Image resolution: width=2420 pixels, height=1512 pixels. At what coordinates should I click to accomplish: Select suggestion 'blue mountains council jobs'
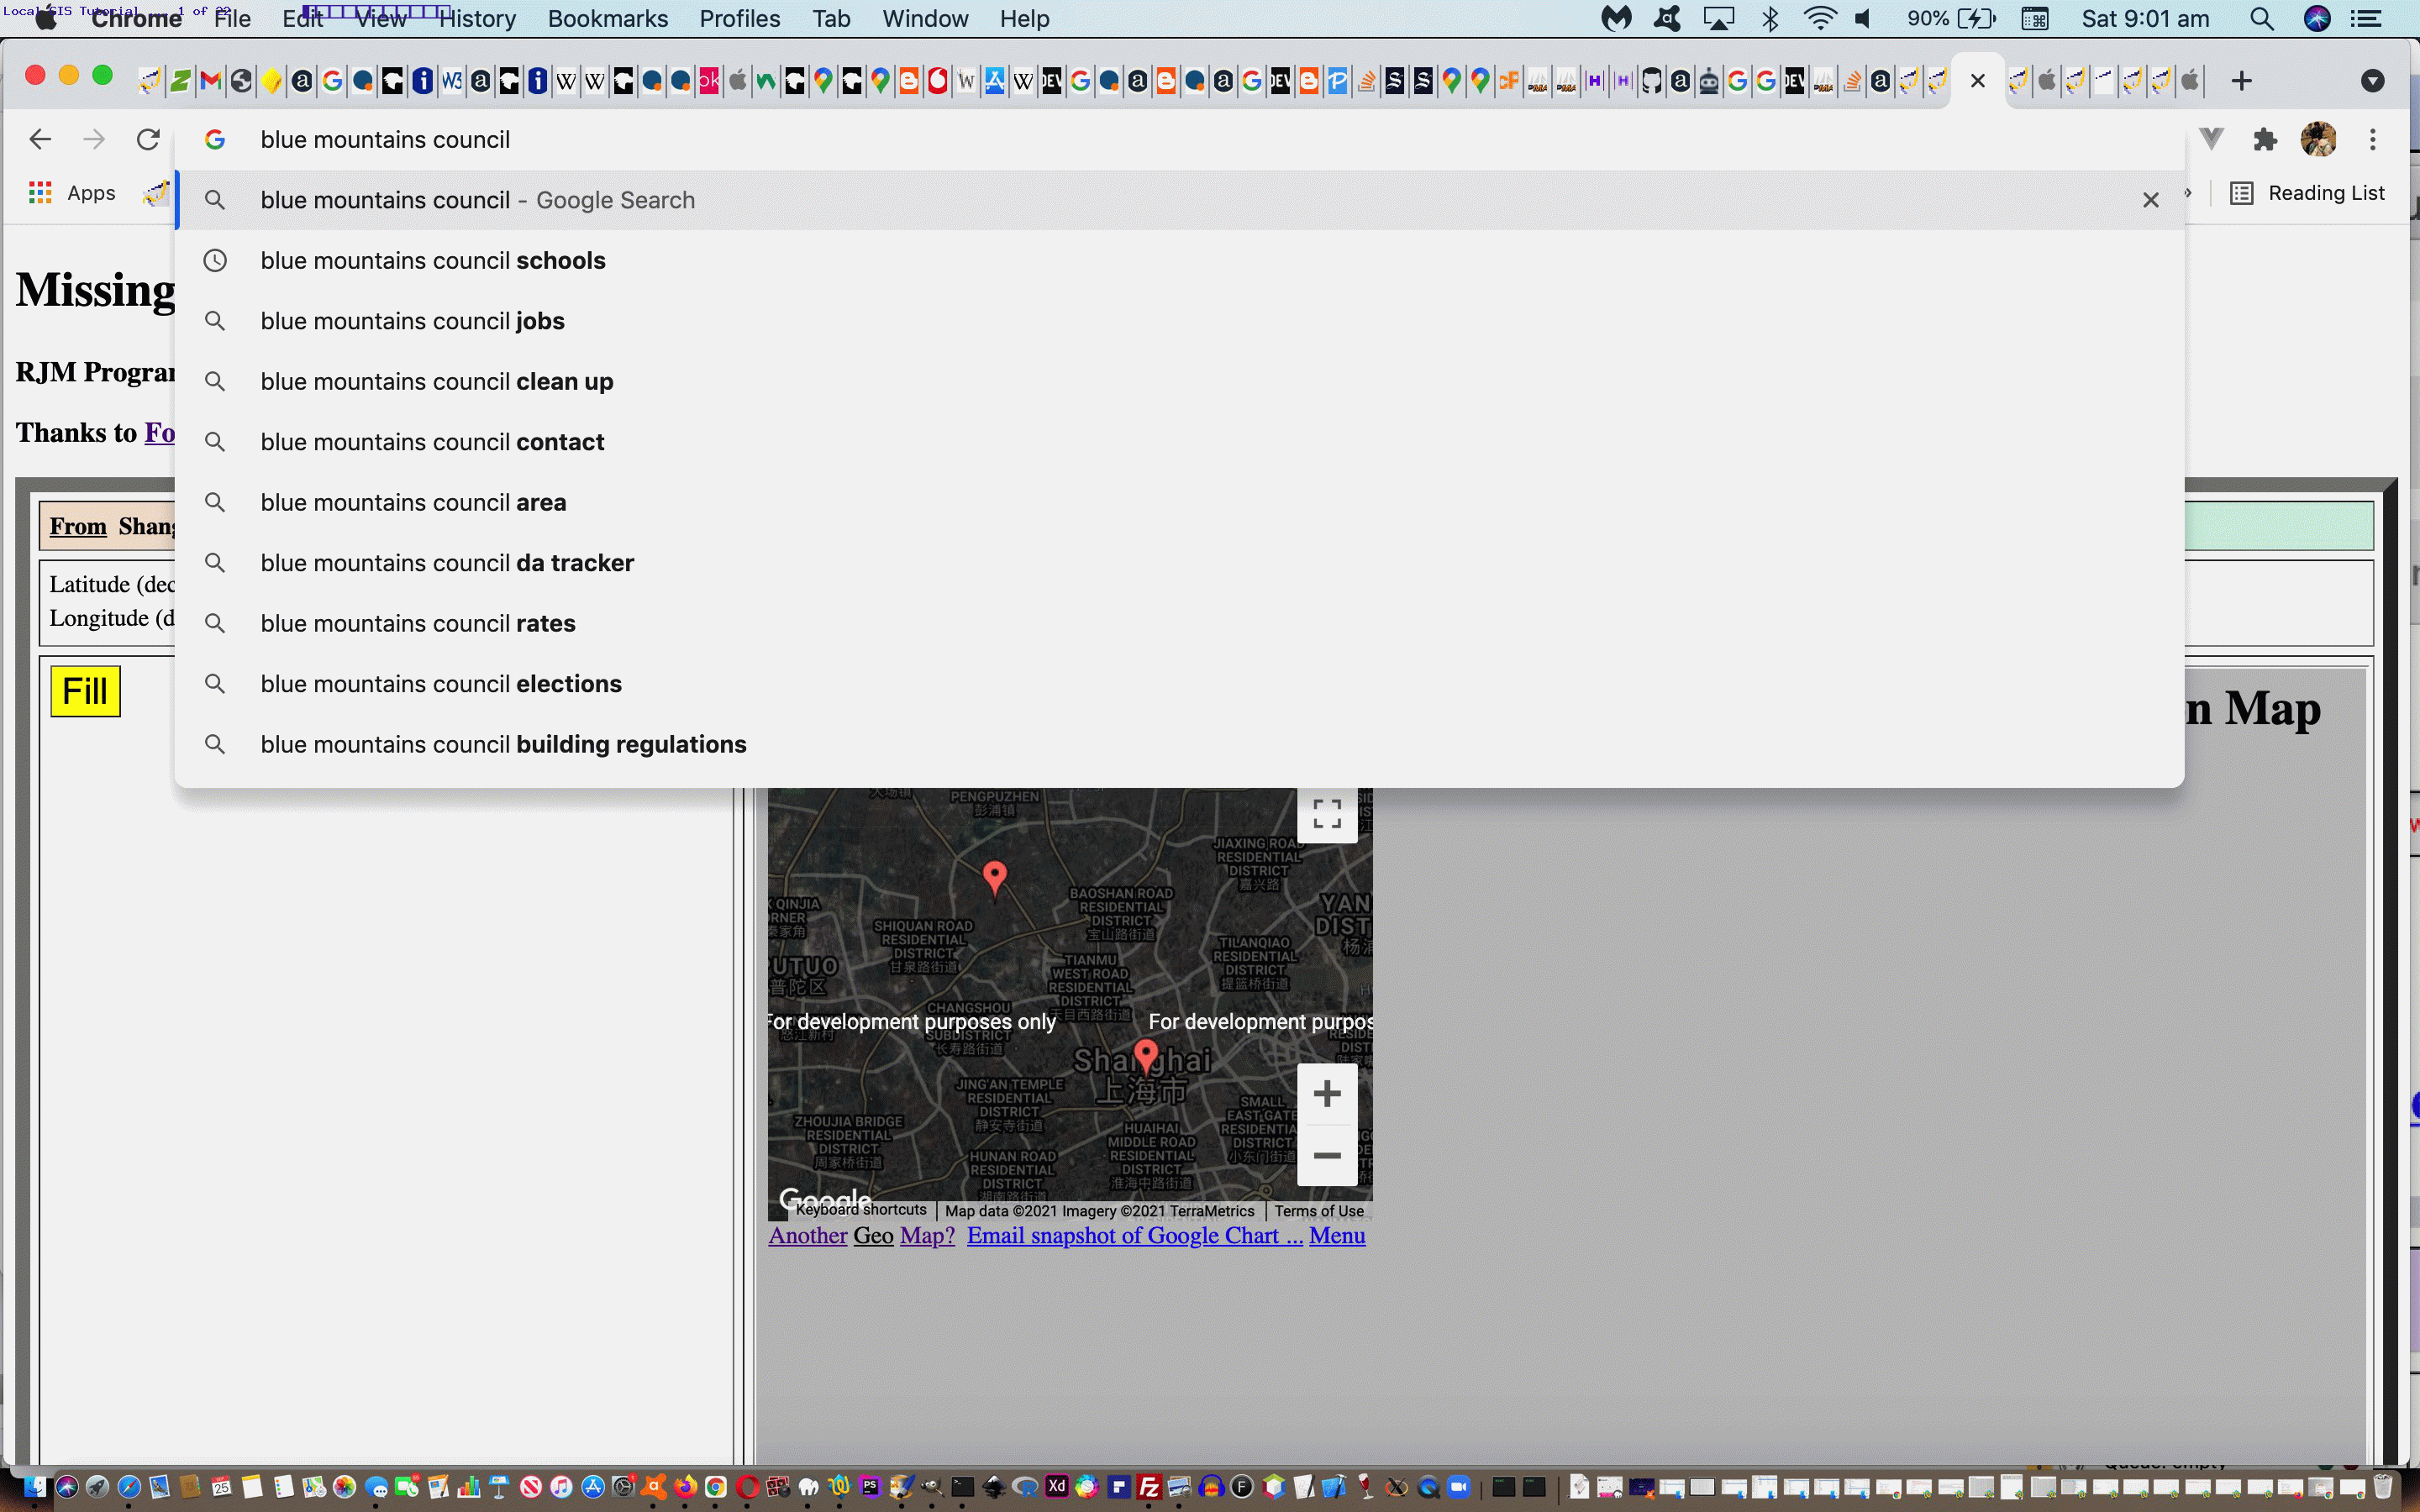(1179, 321)
